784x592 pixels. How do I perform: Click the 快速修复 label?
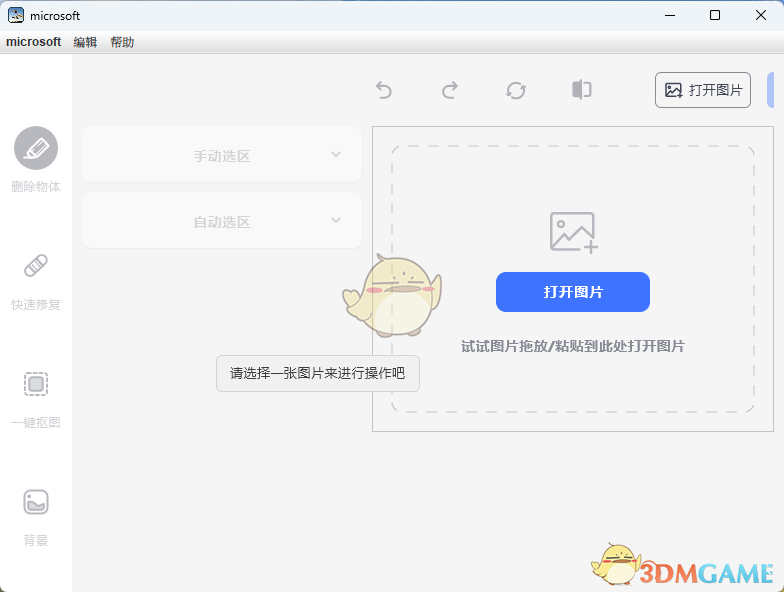pyautogui.click(x=36, y=305)
